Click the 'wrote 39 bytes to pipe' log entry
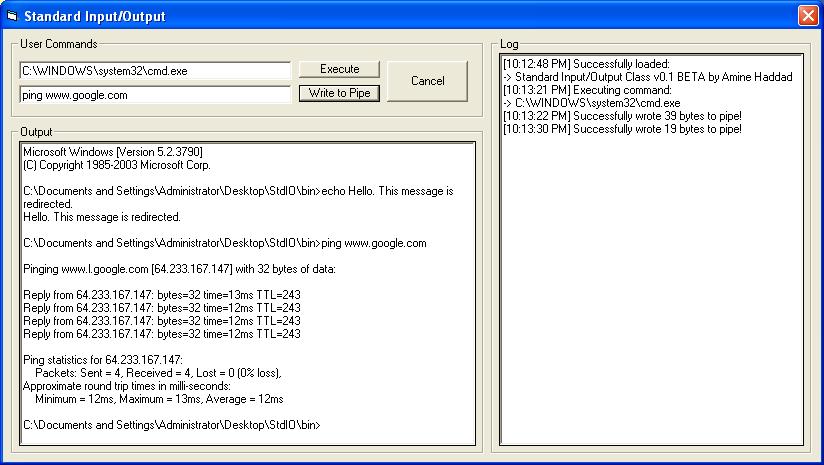824x465 pixels. tap(622, 116)
